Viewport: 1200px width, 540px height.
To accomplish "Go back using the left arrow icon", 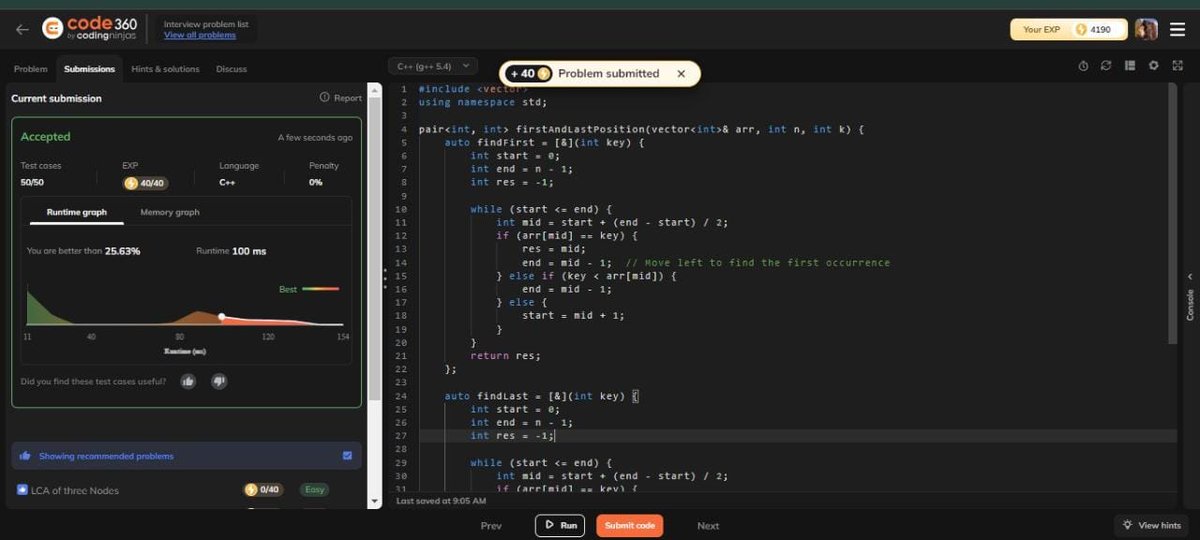I will pyautogui.click(x=22, y=30).
